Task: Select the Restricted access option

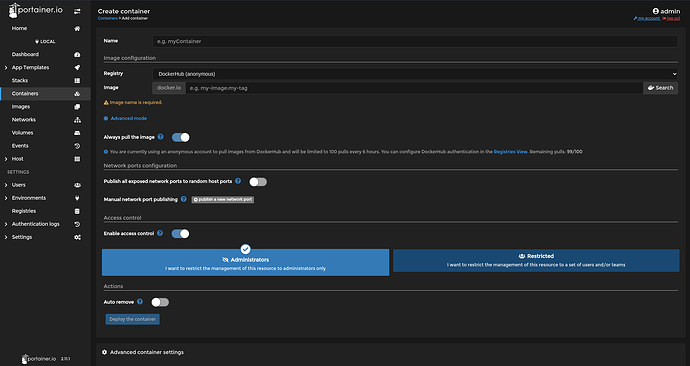Action: point(536,260)
